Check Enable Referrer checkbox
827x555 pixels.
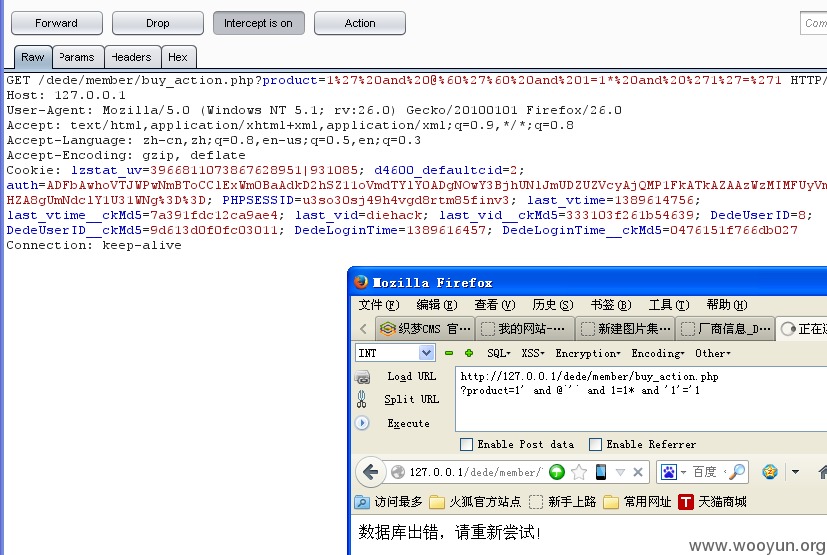(x=595, y=444)
